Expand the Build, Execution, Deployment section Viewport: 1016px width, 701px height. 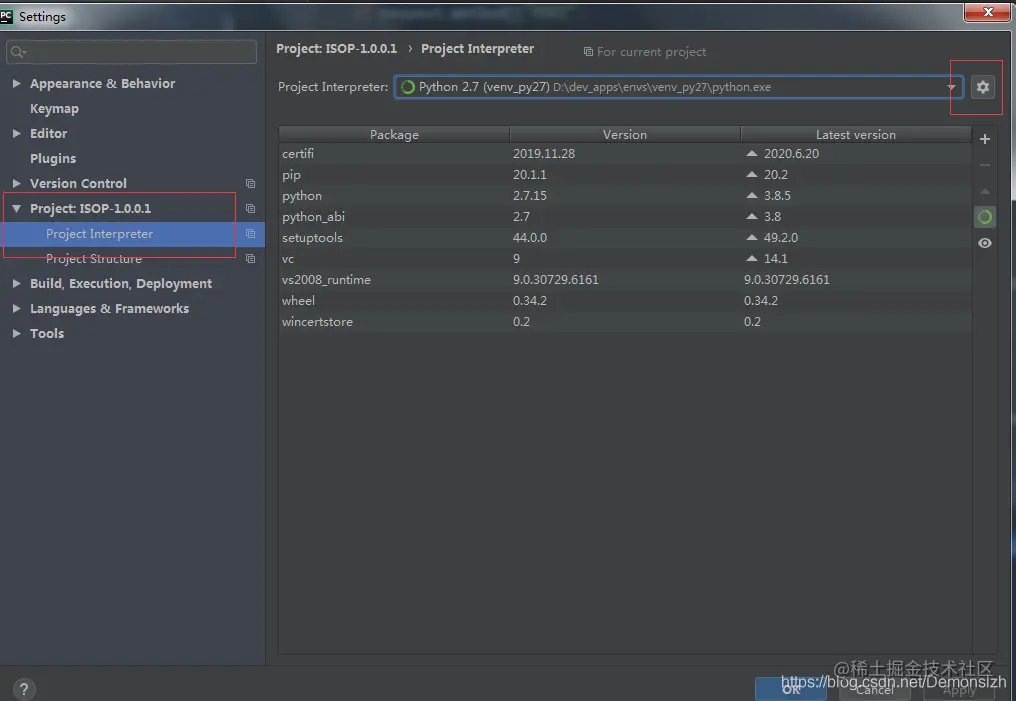pos(16,283)
